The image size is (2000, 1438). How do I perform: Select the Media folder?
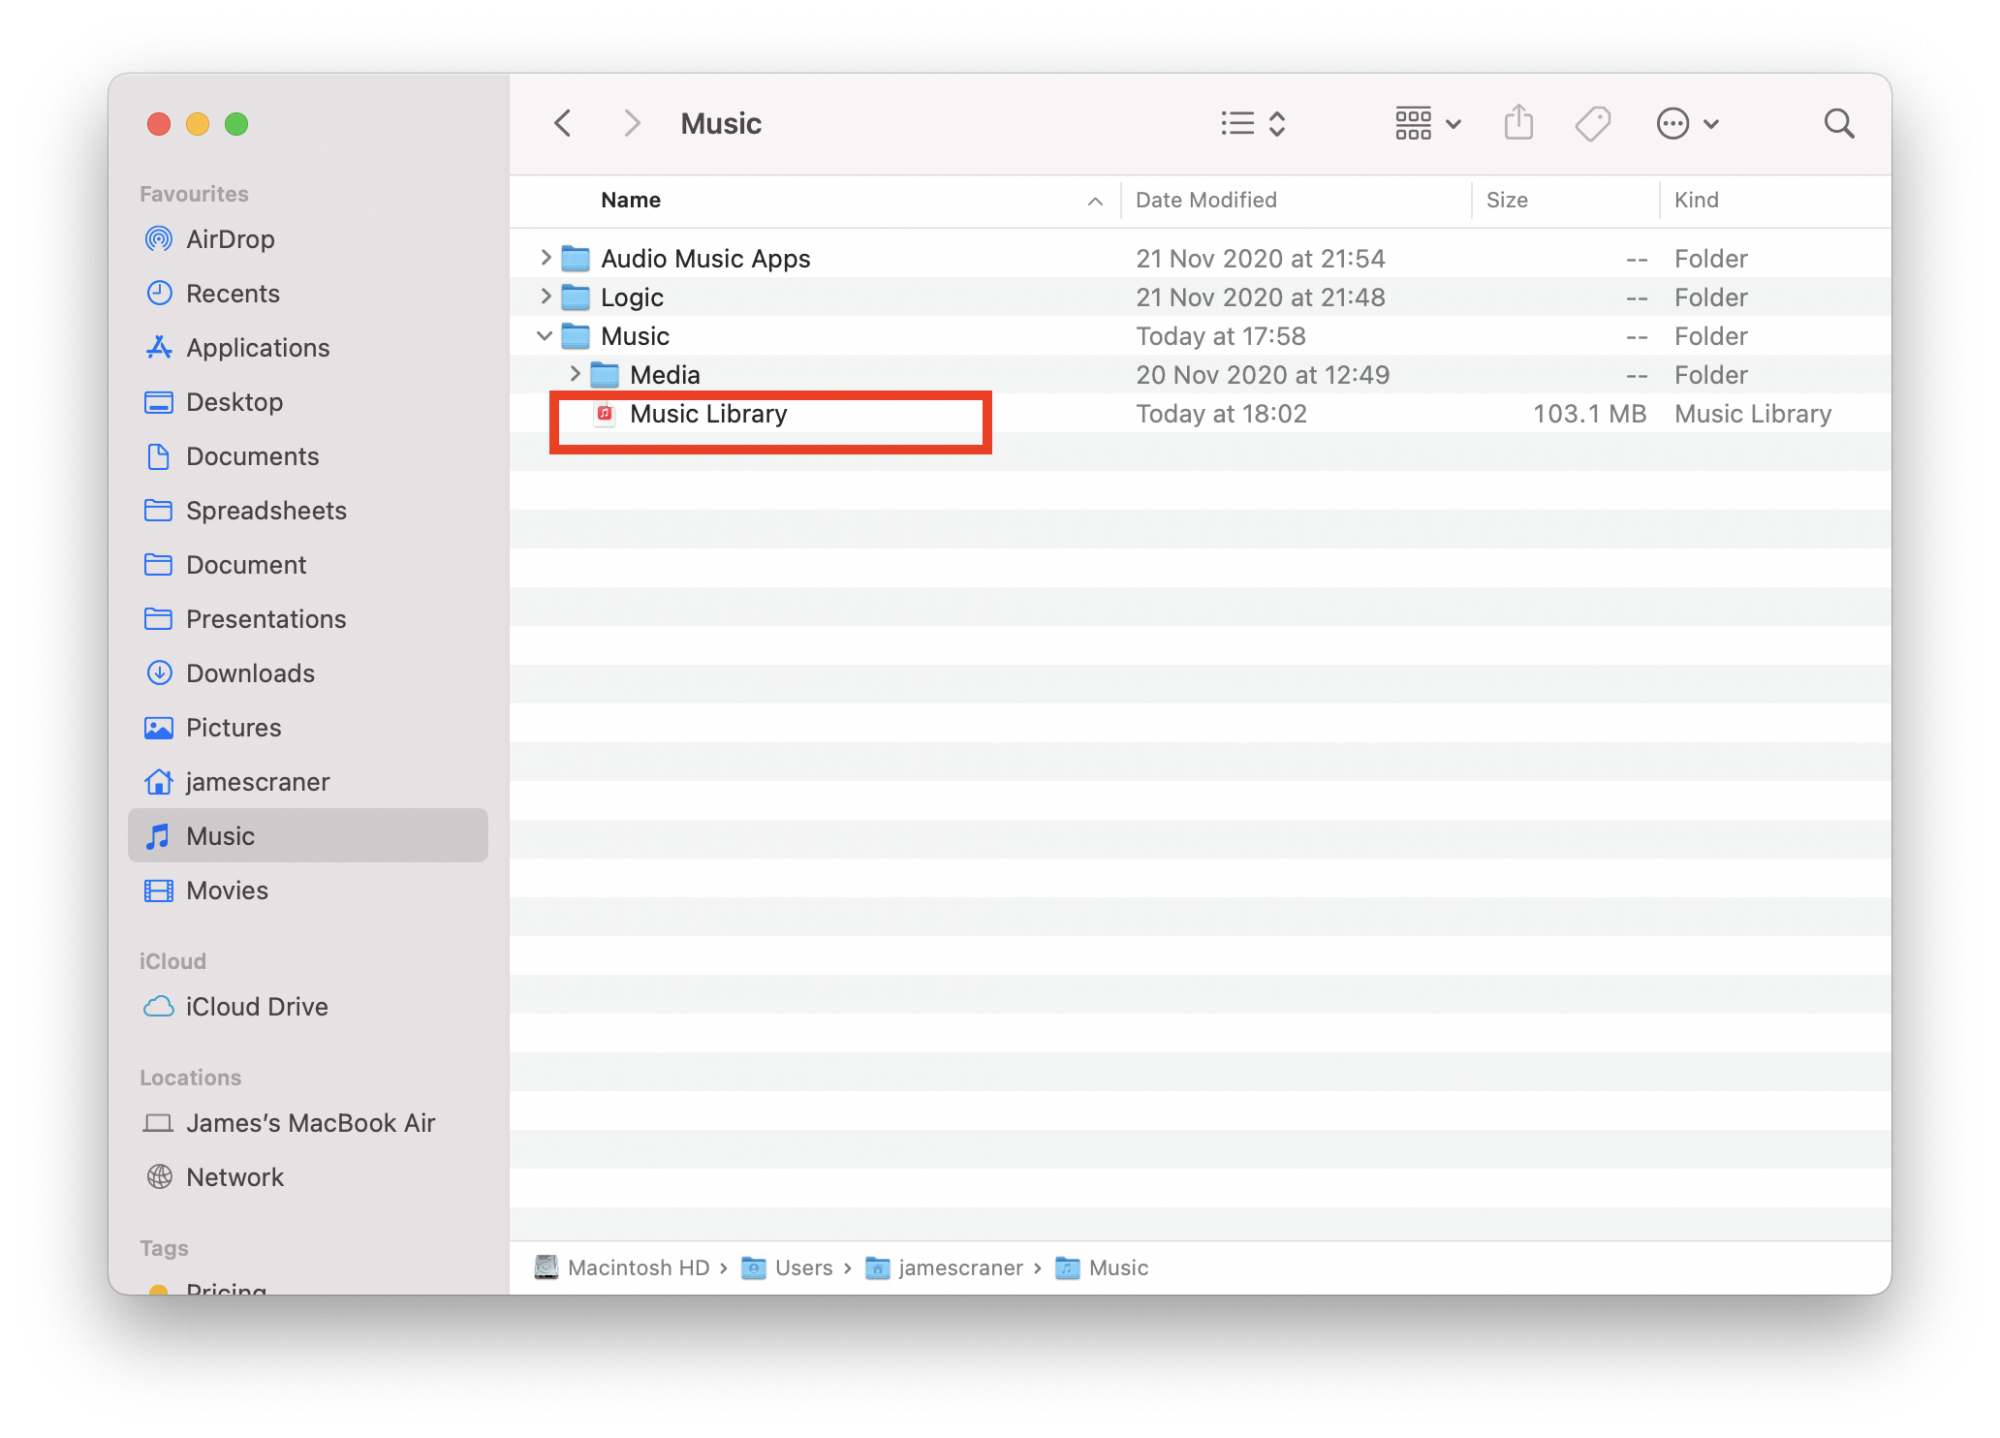[x=669, y=374]
